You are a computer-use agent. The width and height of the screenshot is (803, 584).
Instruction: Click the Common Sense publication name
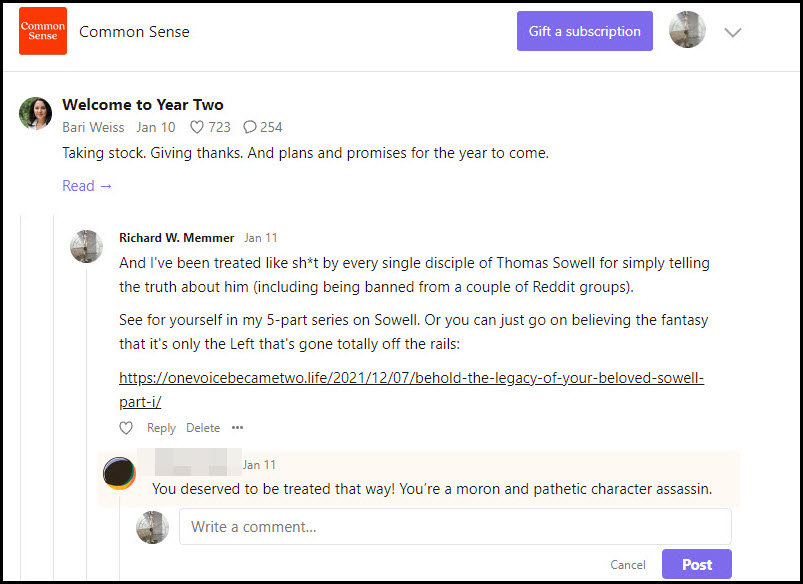coord(134,32)
